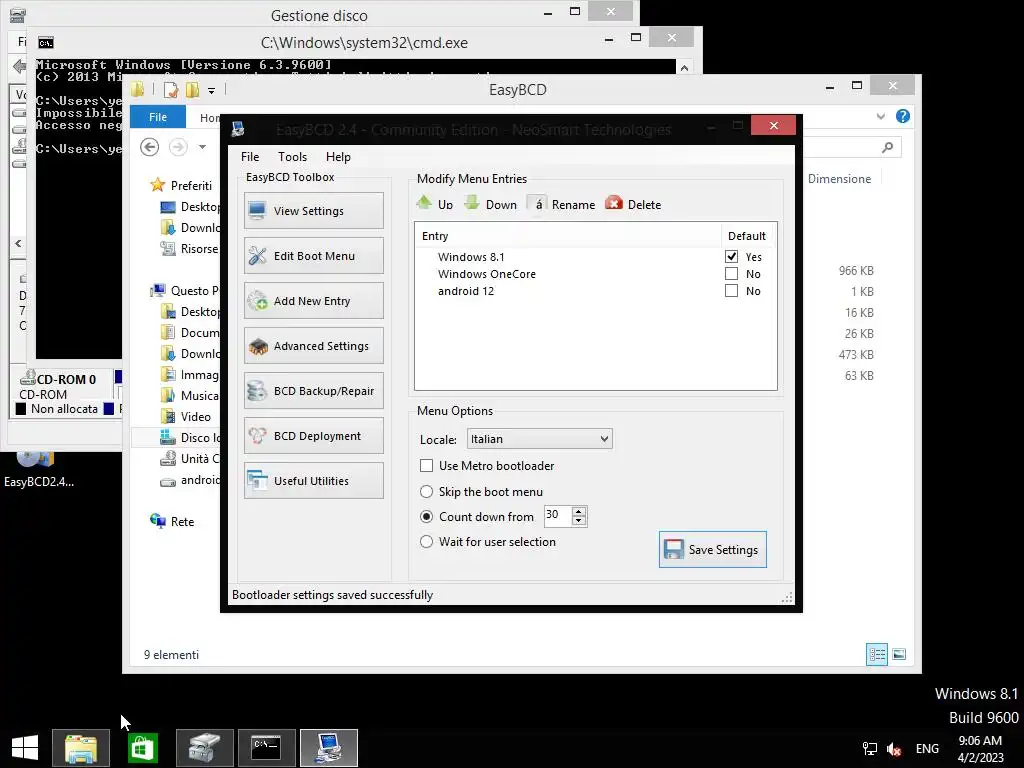
Task: Select the Windows 8.1 entry row
Action: [x=596, y=257]
